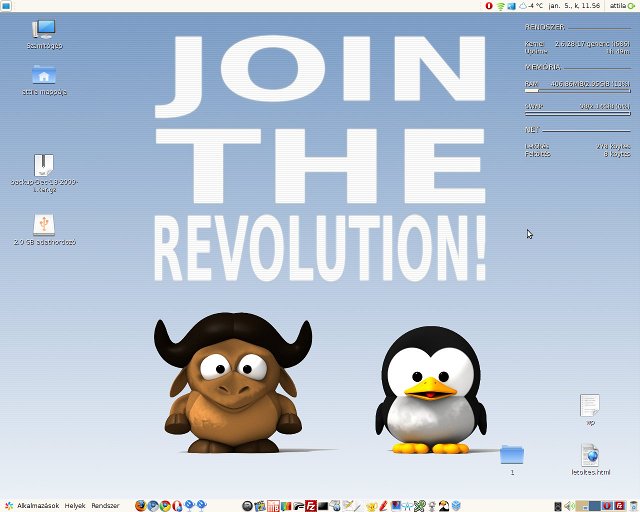The height and width of the screenshot is (512, 640).
Task: Click the green knot launcher icon
Action: [420, 506]
